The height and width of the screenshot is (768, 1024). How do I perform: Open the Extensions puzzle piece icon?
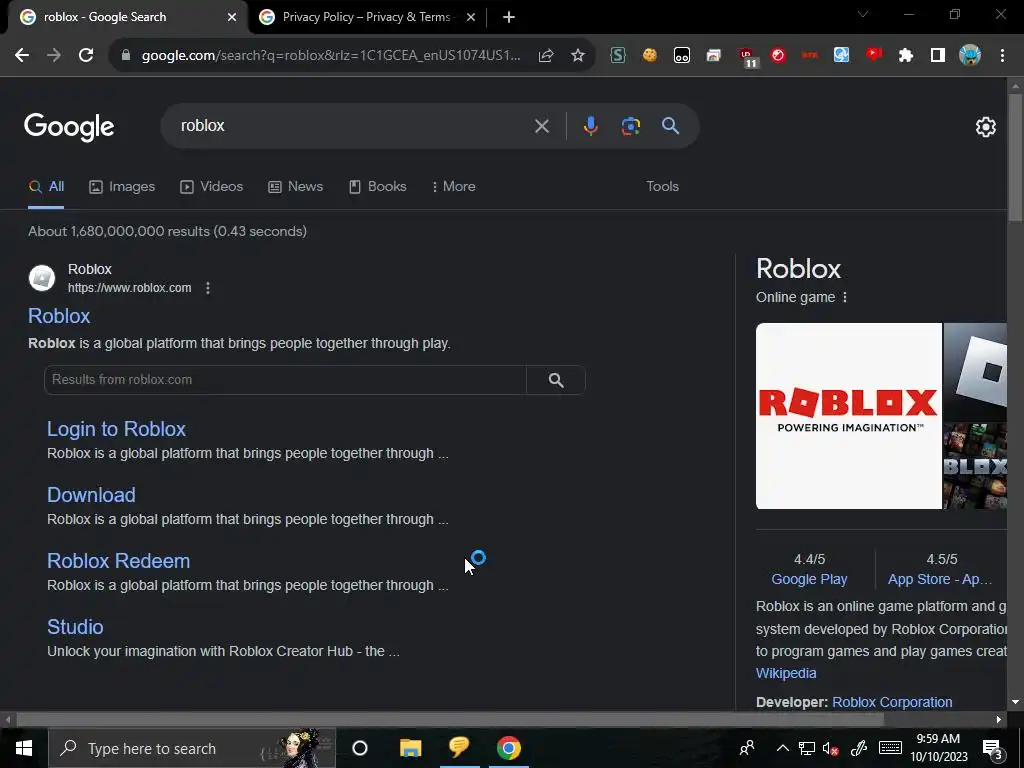(x=906, y=56)
